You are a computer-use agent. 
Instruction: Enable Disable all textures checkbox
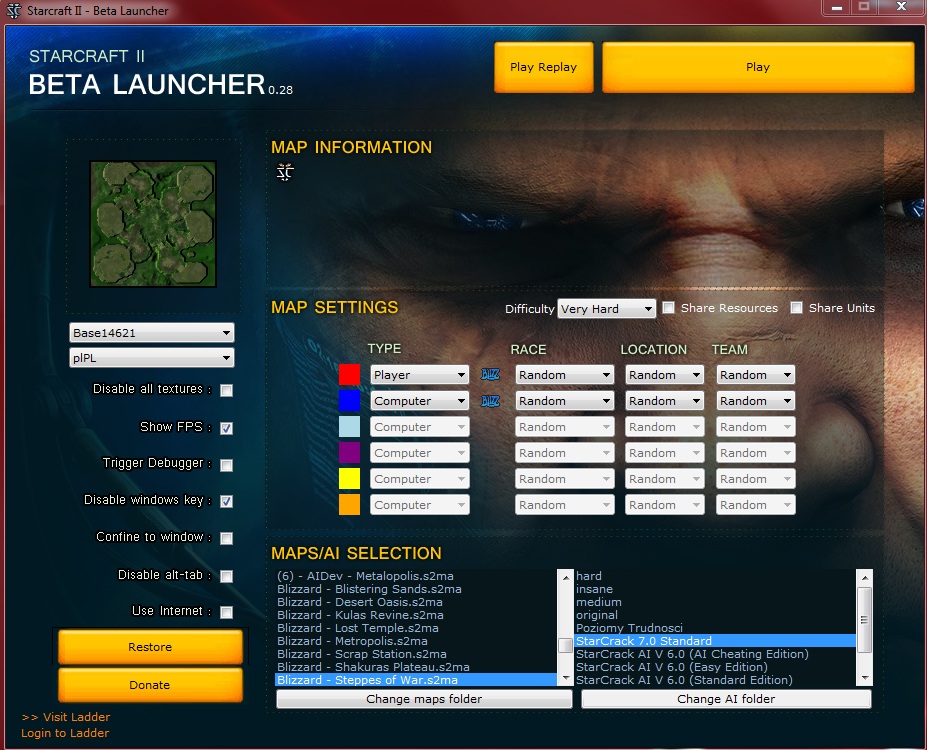pos(226,390)
